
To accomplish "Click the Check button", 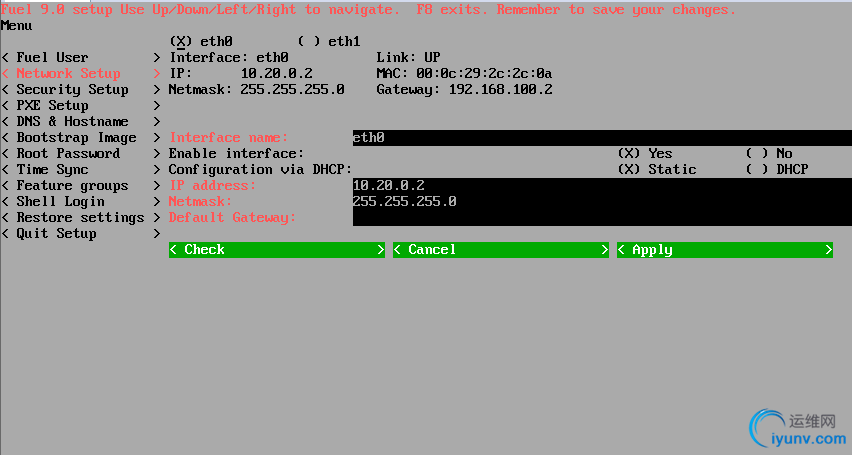I will coord(277,250).
